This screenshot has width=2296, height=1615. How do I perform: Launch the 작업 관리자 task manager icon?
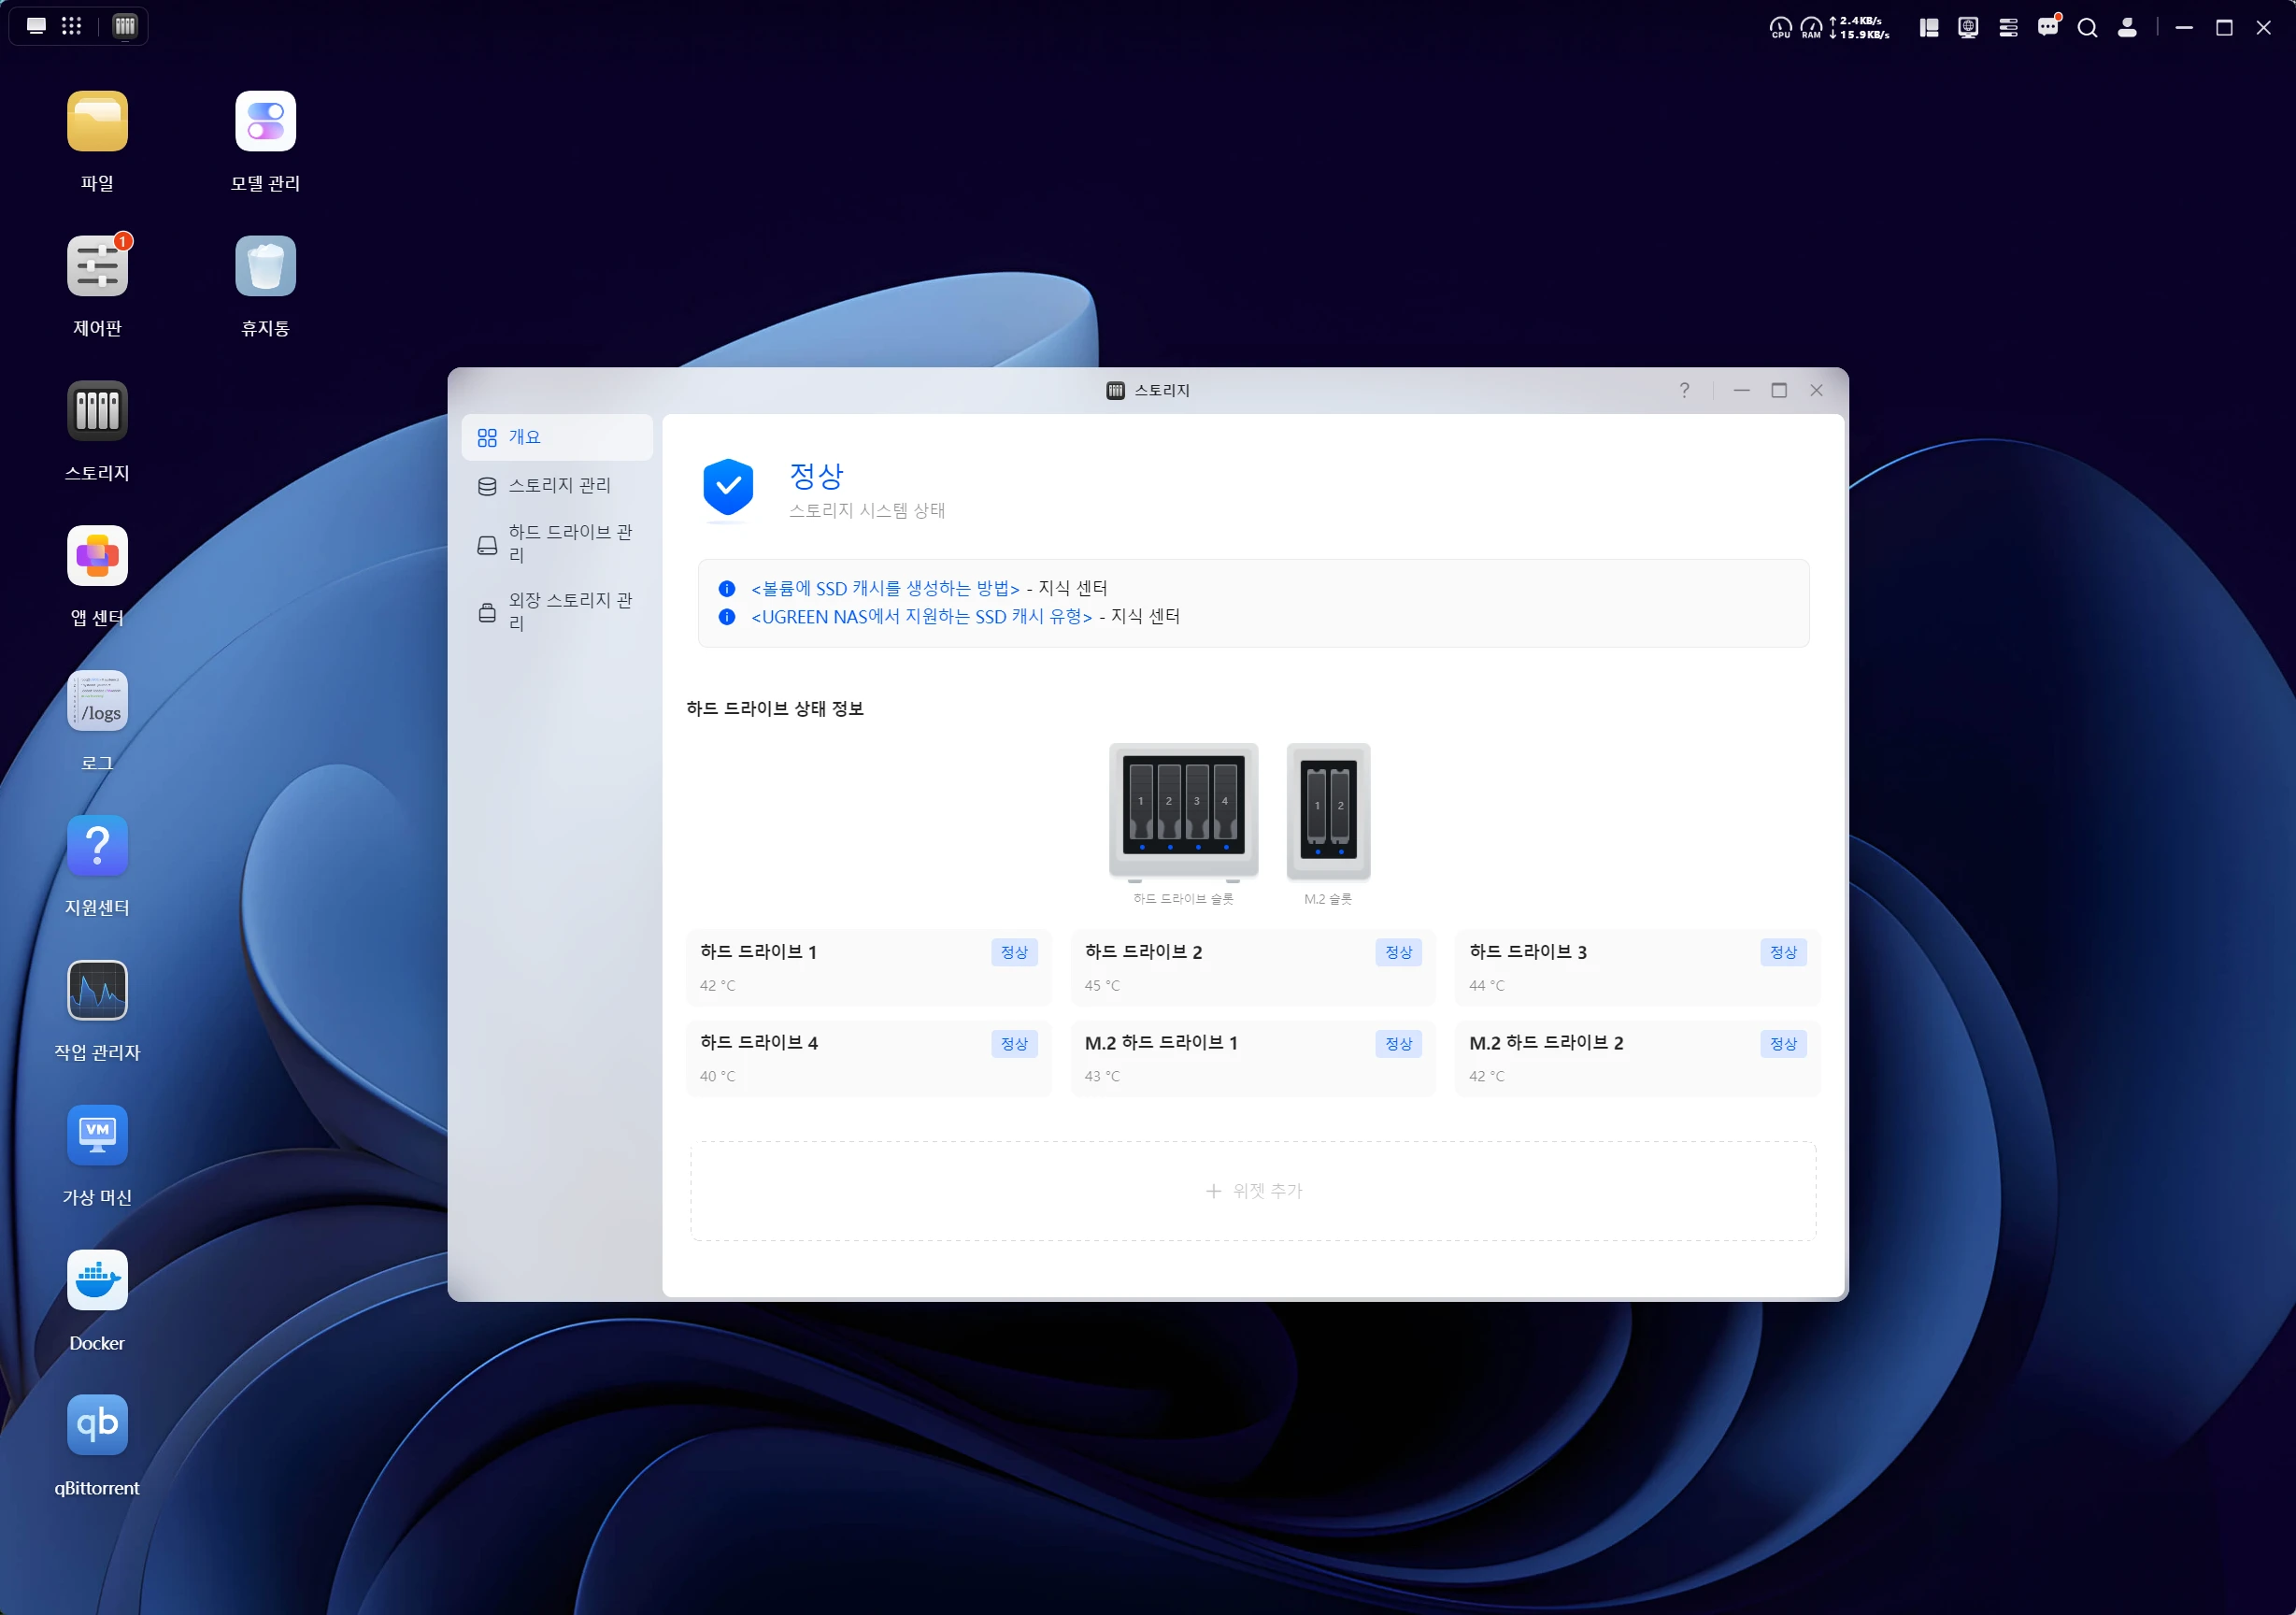[x=97, y=991]
